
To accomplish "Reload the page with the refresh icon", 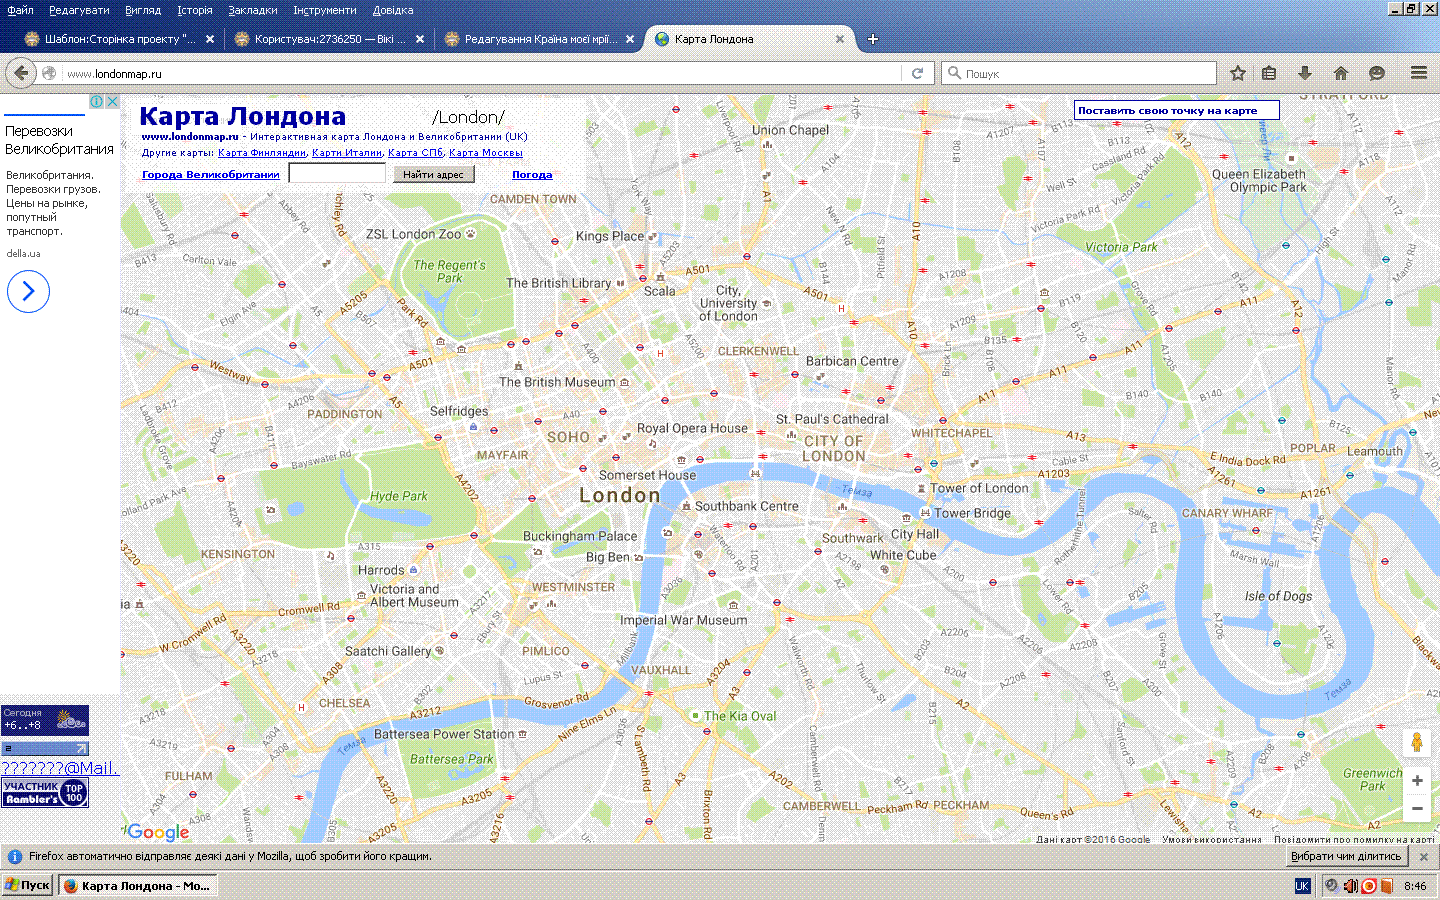I will (x=917, y=73).
